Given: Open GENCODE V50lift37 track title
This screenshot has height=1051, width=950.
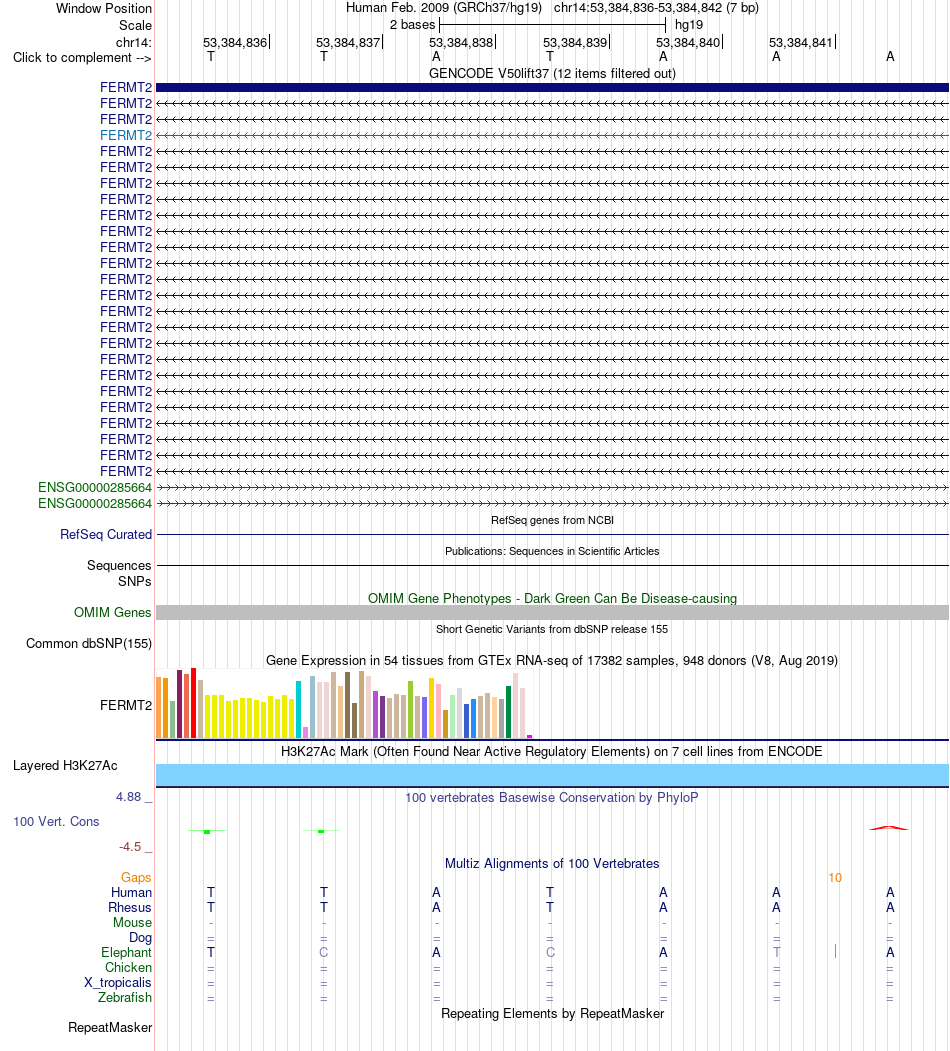Looking at the screenshot, I should coord(552,74).
